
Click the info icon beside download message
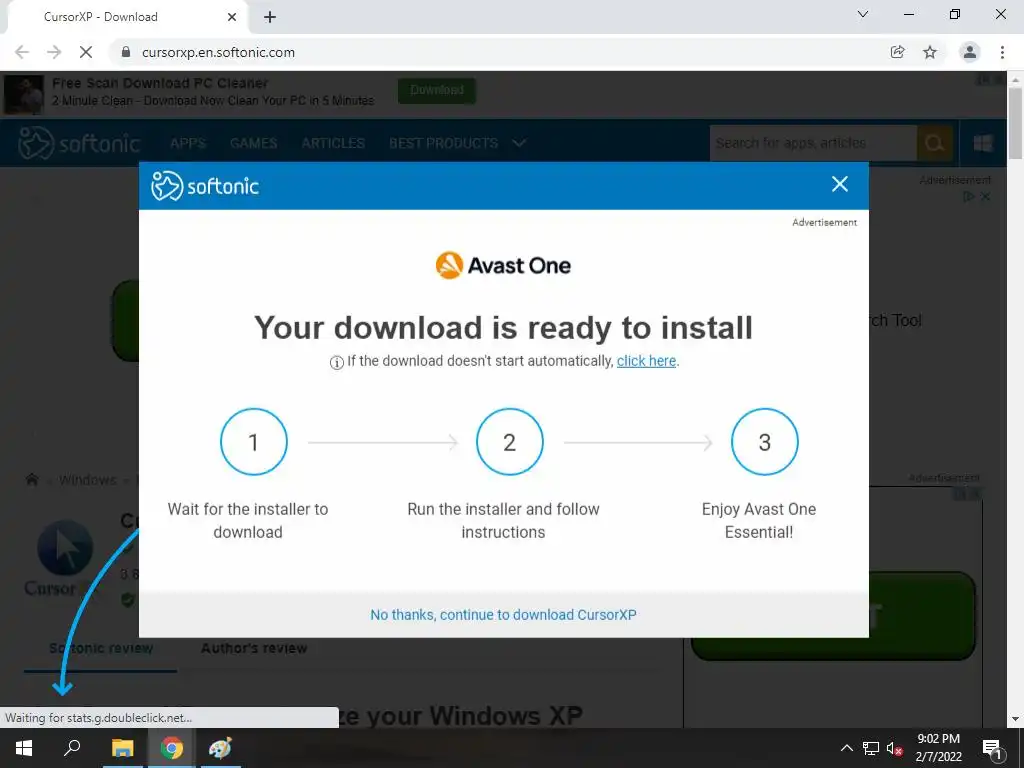(336, 362)
